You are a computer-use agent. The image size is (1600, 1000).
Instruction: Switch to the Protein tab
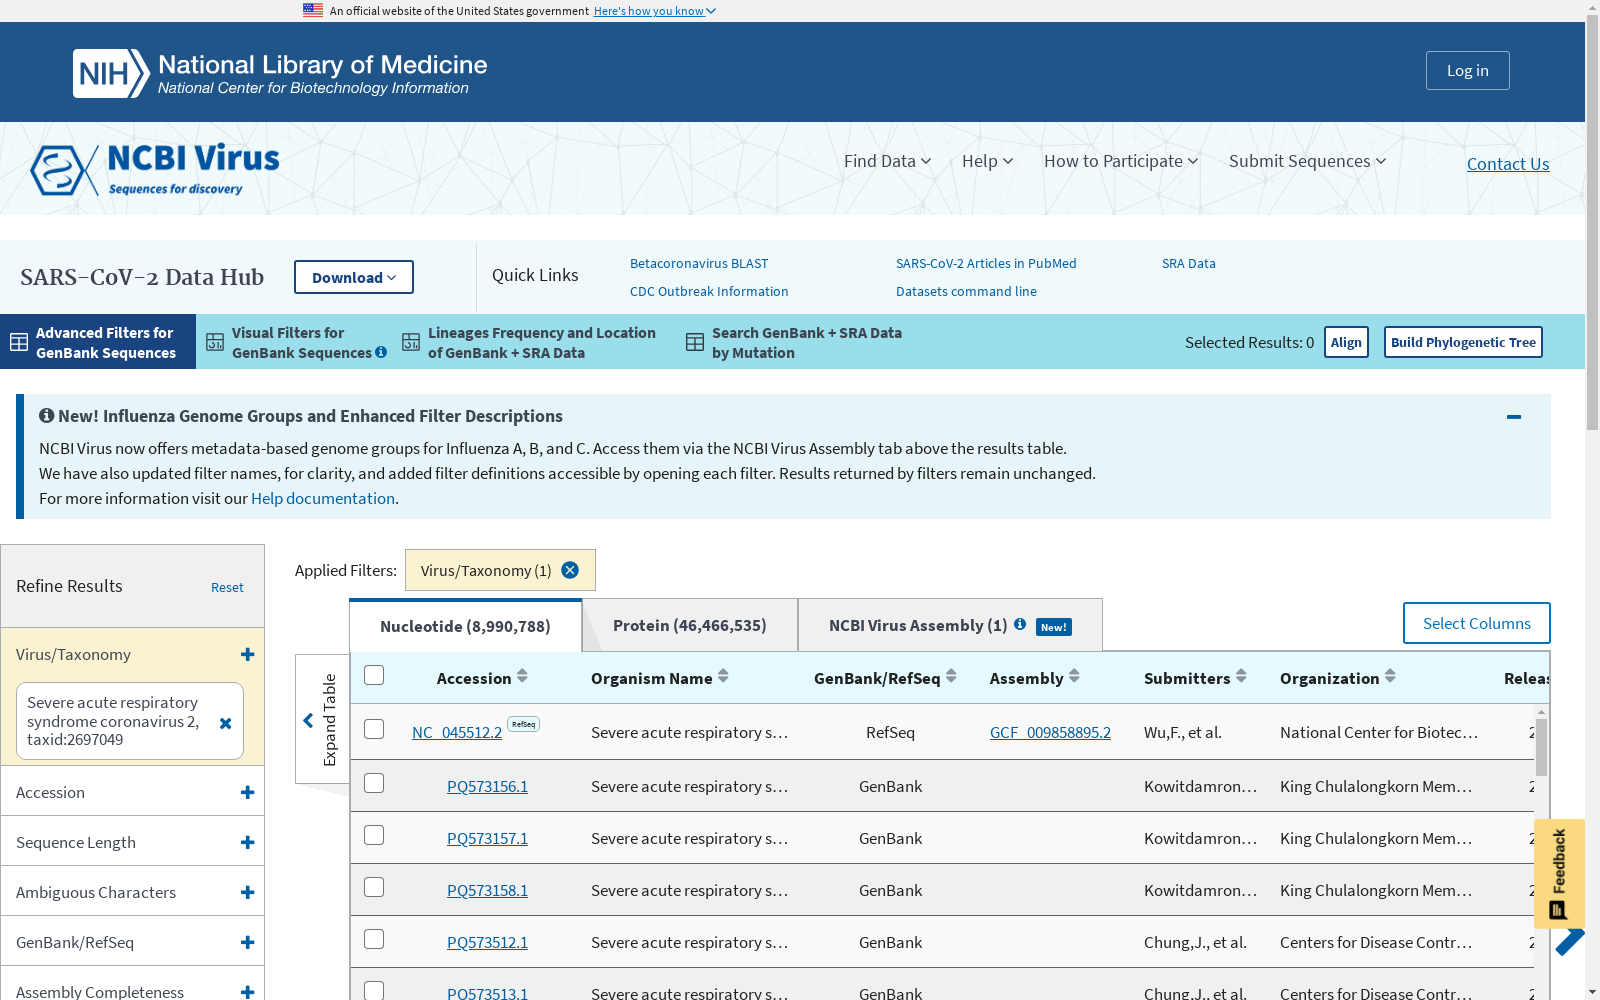(x=690, y=625)
